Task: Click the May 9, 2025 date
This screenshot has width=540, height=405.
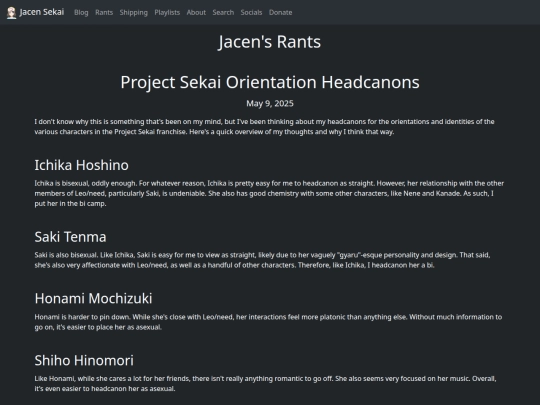Action: tap(270, 104)
